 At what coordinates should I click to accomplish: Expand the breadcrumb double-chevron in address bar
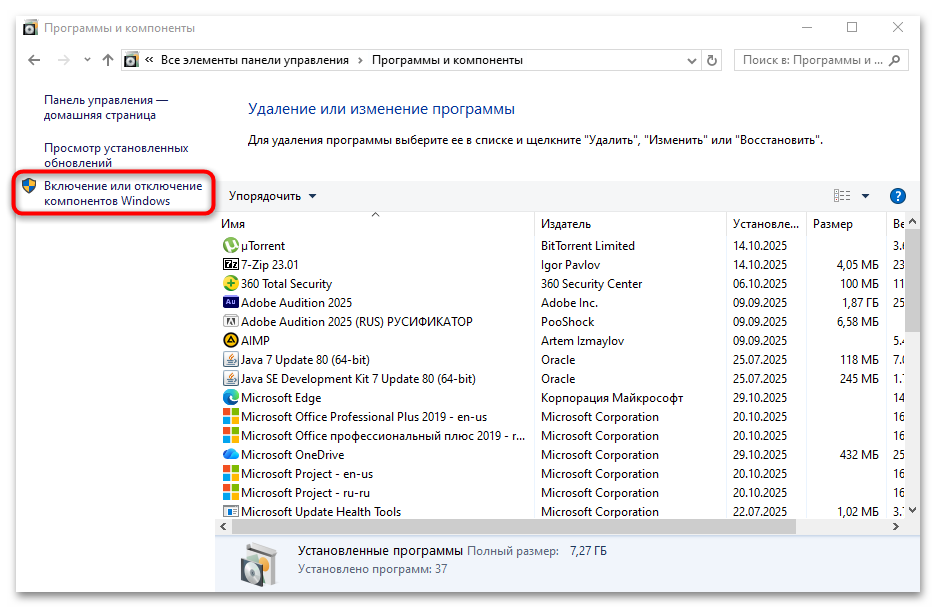[149, 60]
